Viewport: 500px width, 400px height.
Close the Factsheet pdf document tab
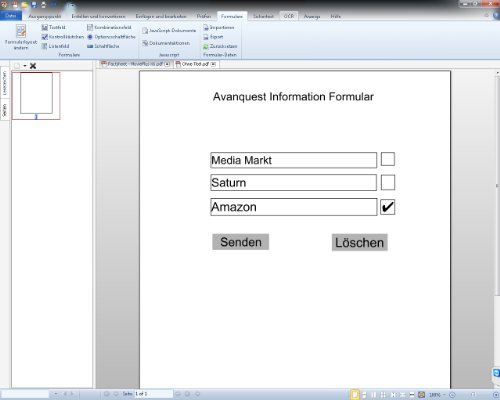pos(167,64)
